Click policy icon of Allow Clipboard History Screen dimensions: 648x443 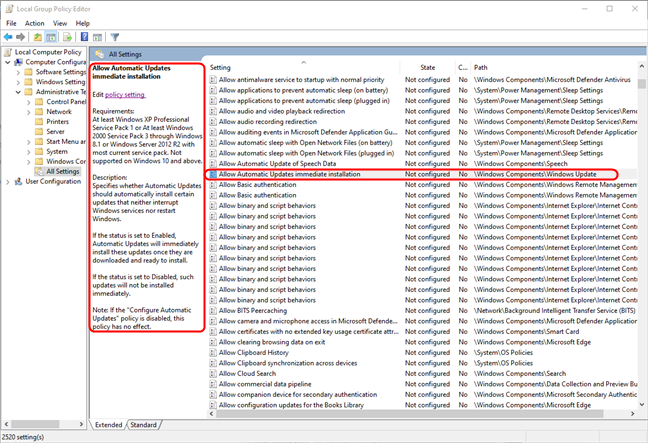pos(213,352)
